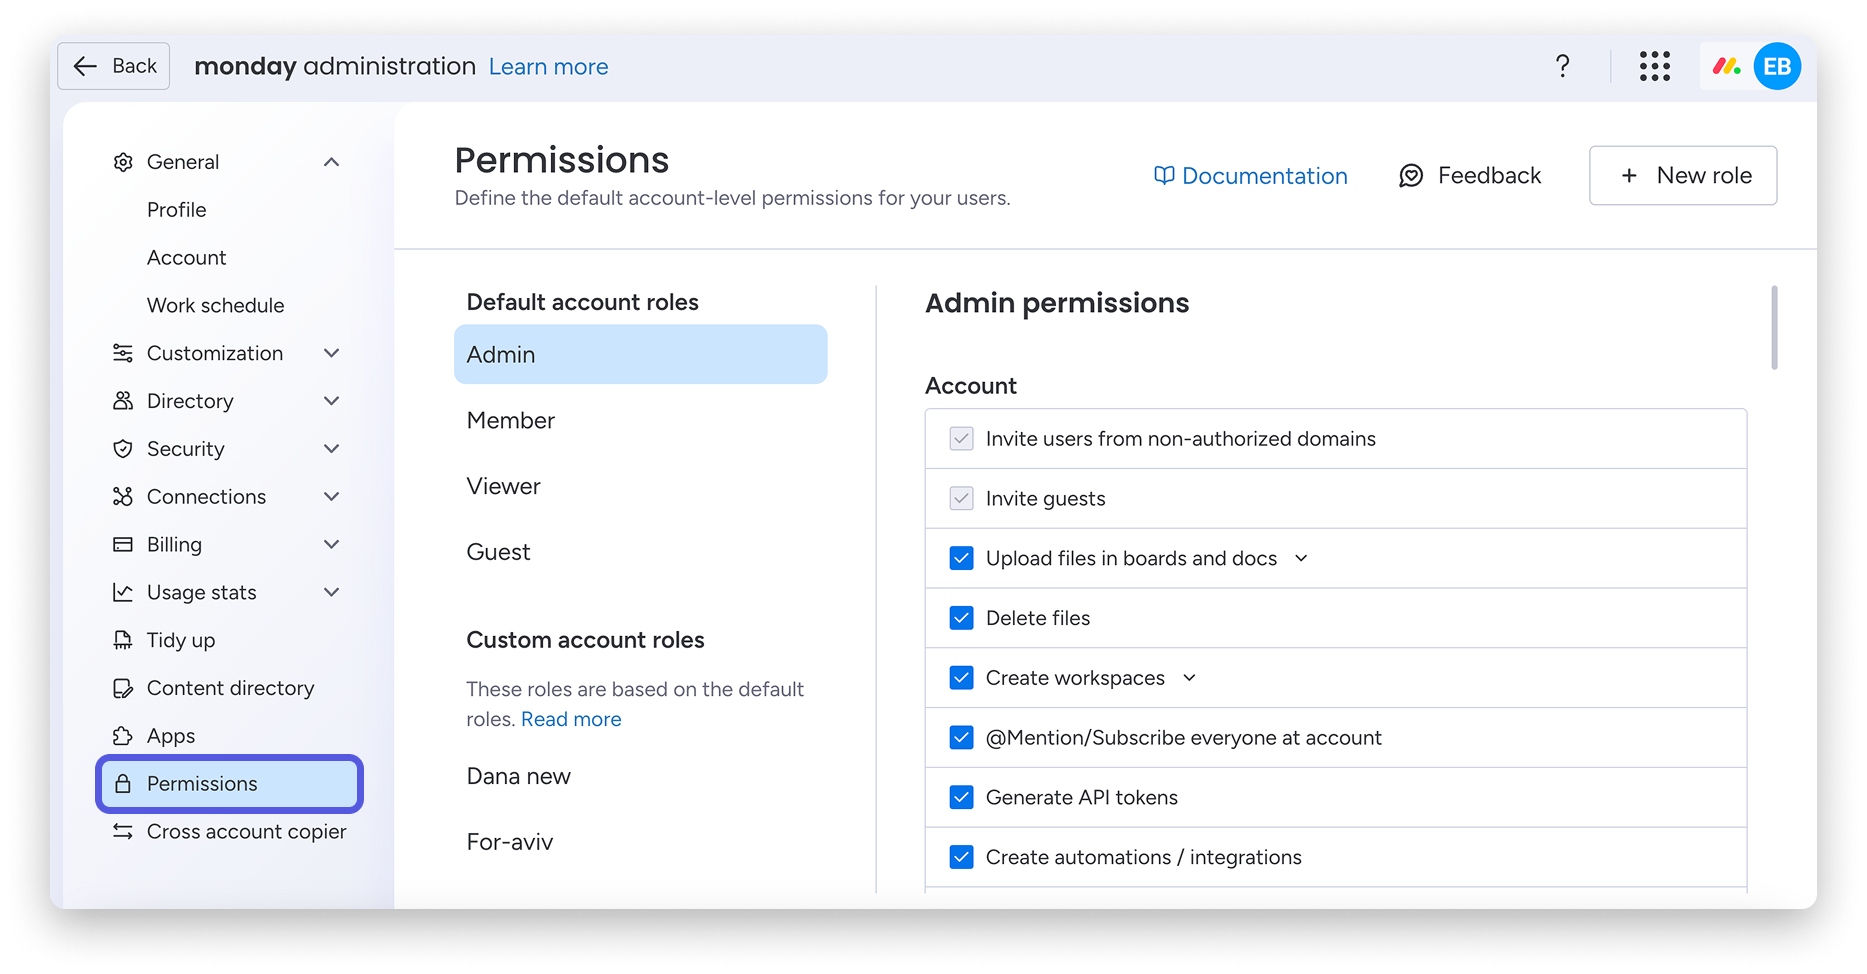Click the permissions panel vertical scrollbar
This screenshot has height=974, width=1867.
pos(1774,328)
